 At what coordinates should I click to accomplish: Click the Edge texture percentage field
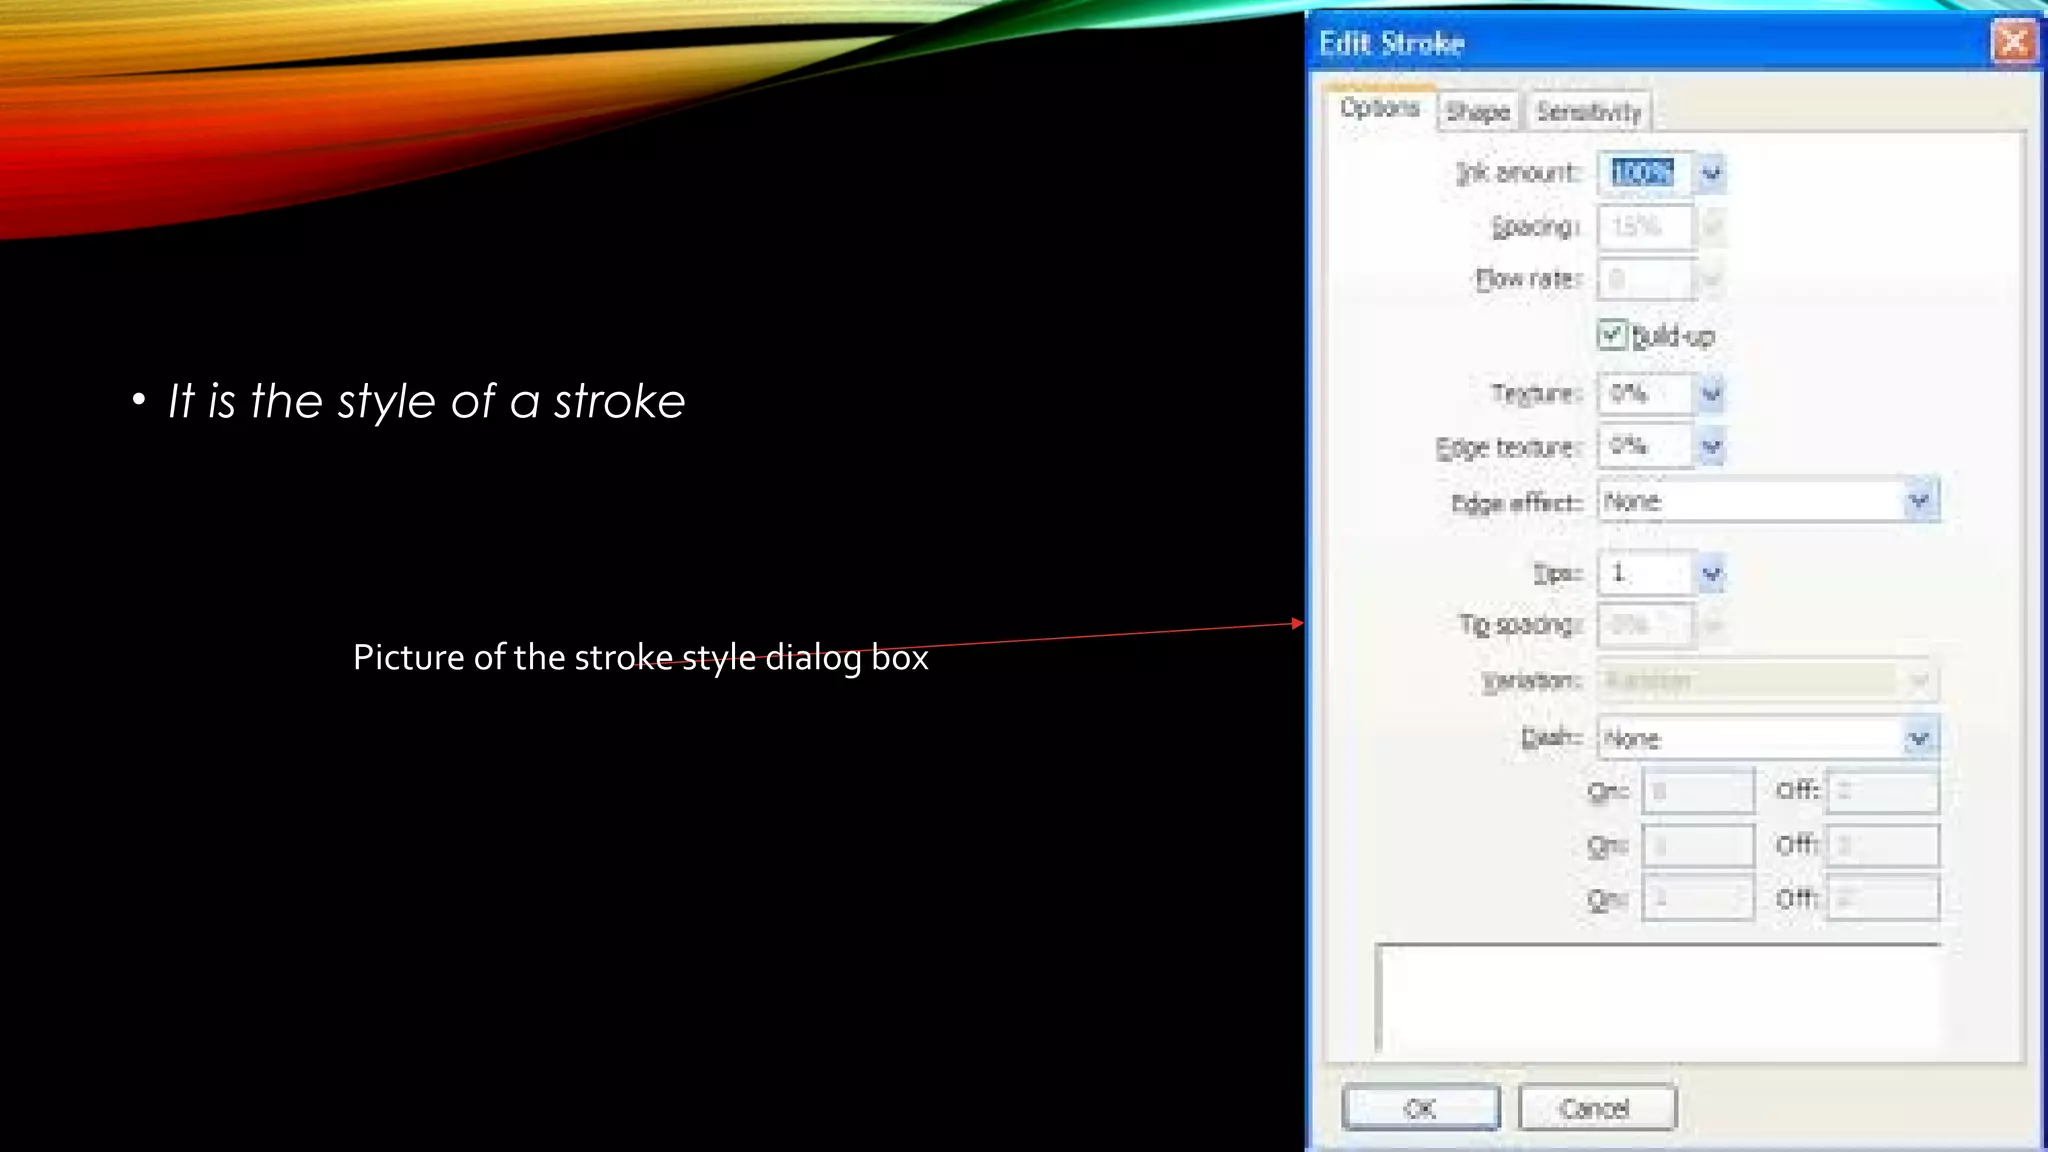tap(1645, 446)
